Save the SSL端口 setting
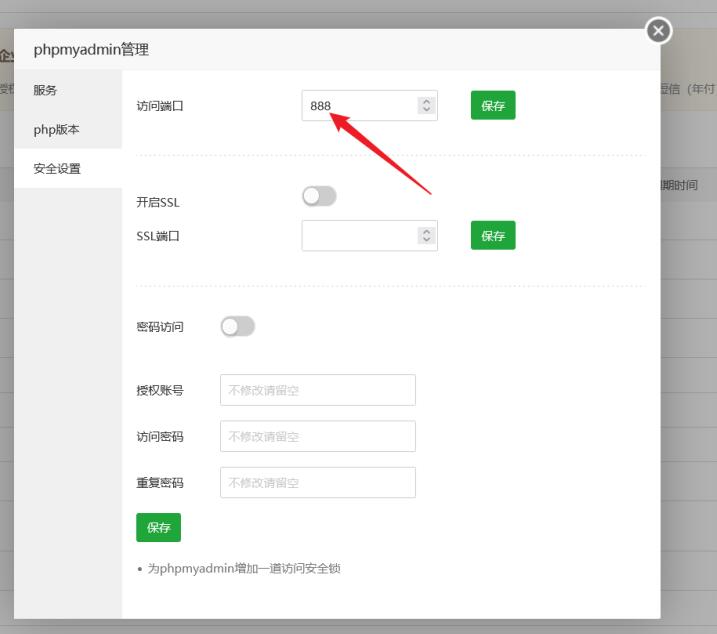The width and height of the screenshot is (717, 634). (x=493, y=235)
